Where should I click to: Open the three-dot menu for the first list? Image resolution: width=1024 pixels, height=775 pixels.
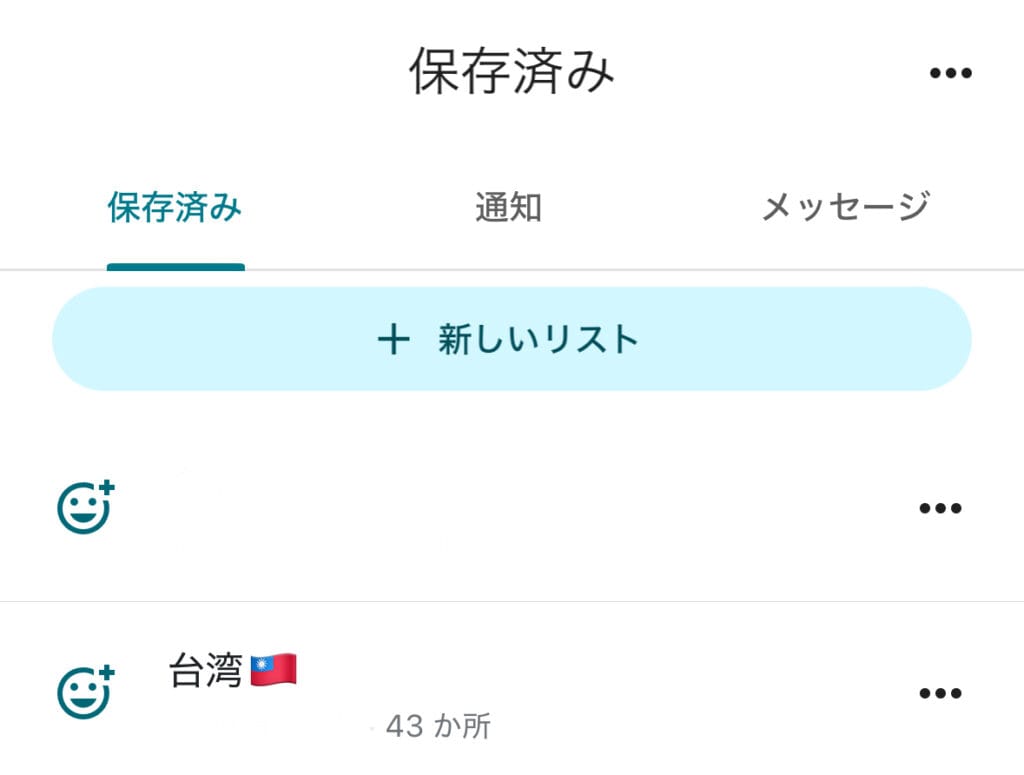938,507
